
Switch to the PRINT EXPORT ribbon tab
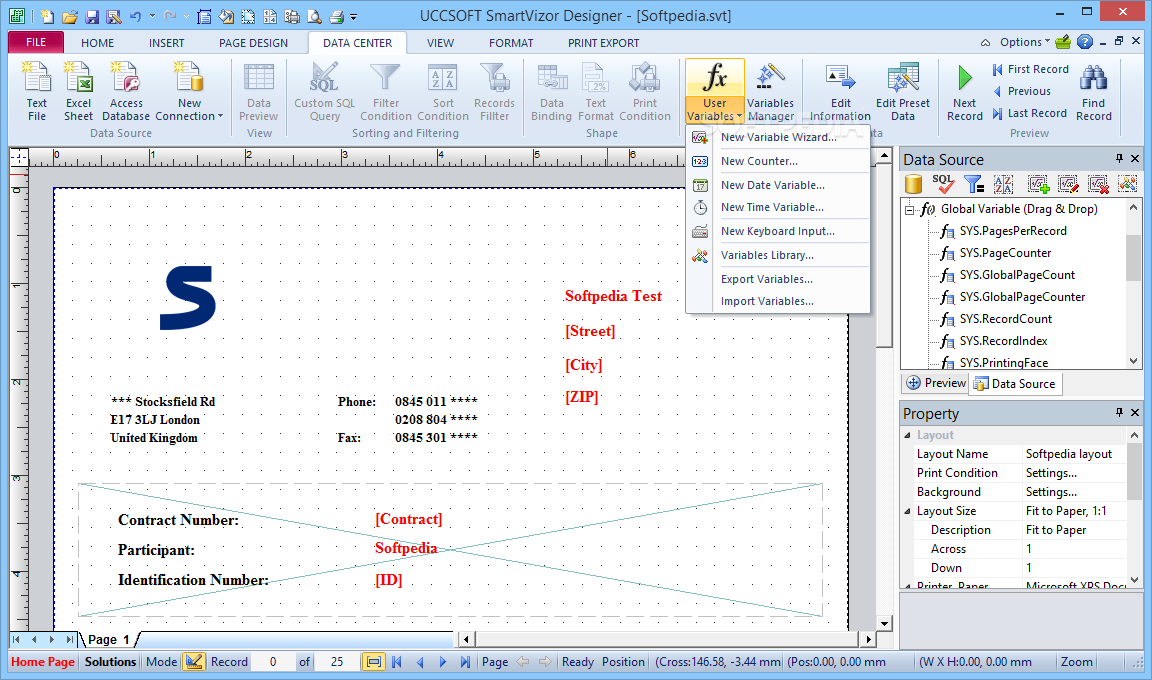click(603, 43)
